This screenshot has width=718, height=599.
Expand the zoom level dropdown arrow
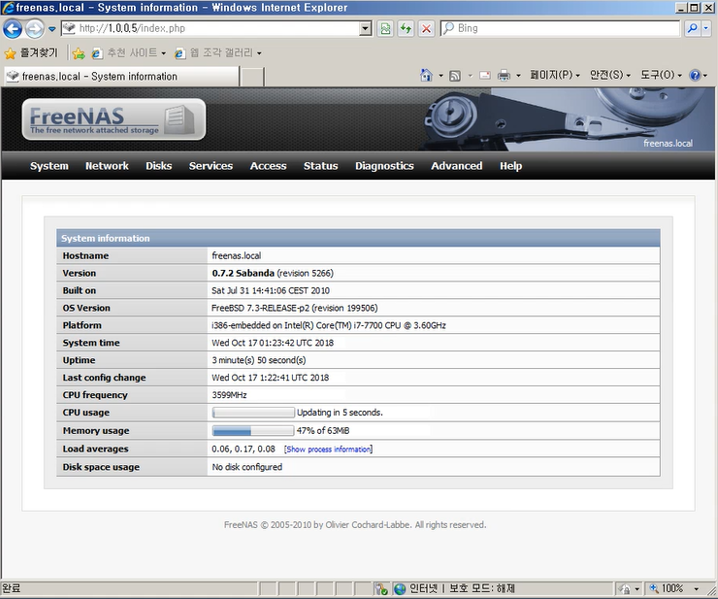point(696,589)
